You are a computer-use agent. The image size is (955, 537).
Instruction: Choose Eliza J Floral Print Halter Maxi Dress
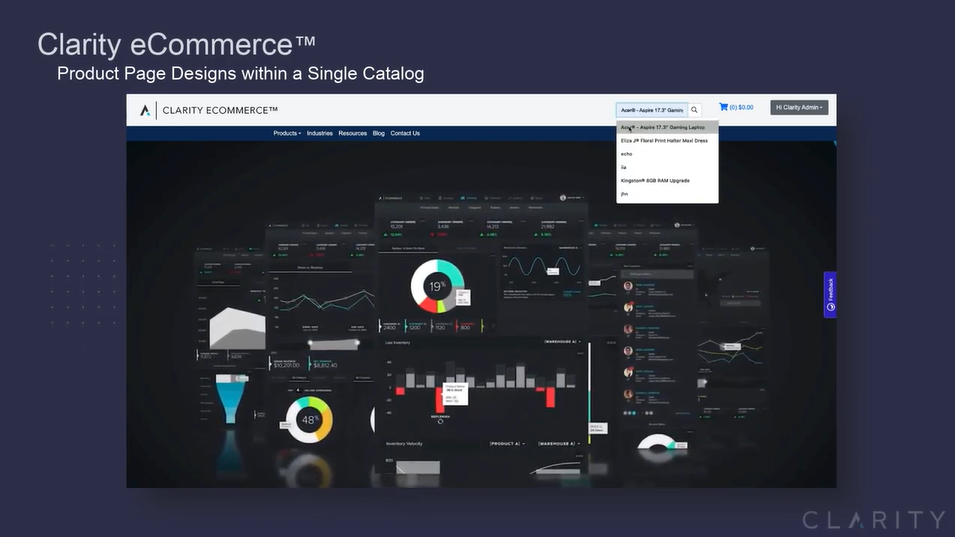[x=664, y=141]
